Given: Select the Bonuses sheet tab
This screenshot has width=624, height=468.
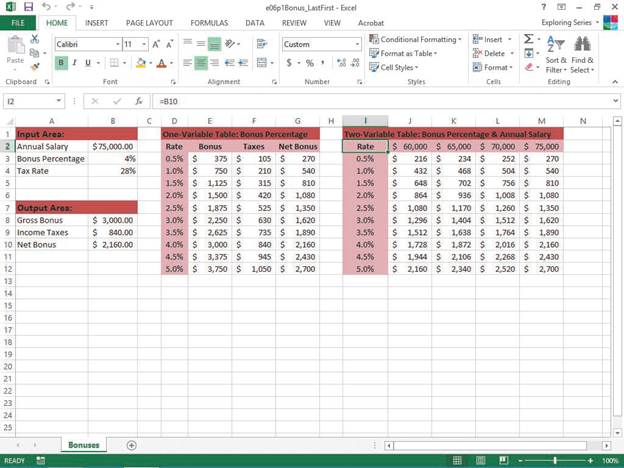Looking at the screenshot, I should [84, 445].
